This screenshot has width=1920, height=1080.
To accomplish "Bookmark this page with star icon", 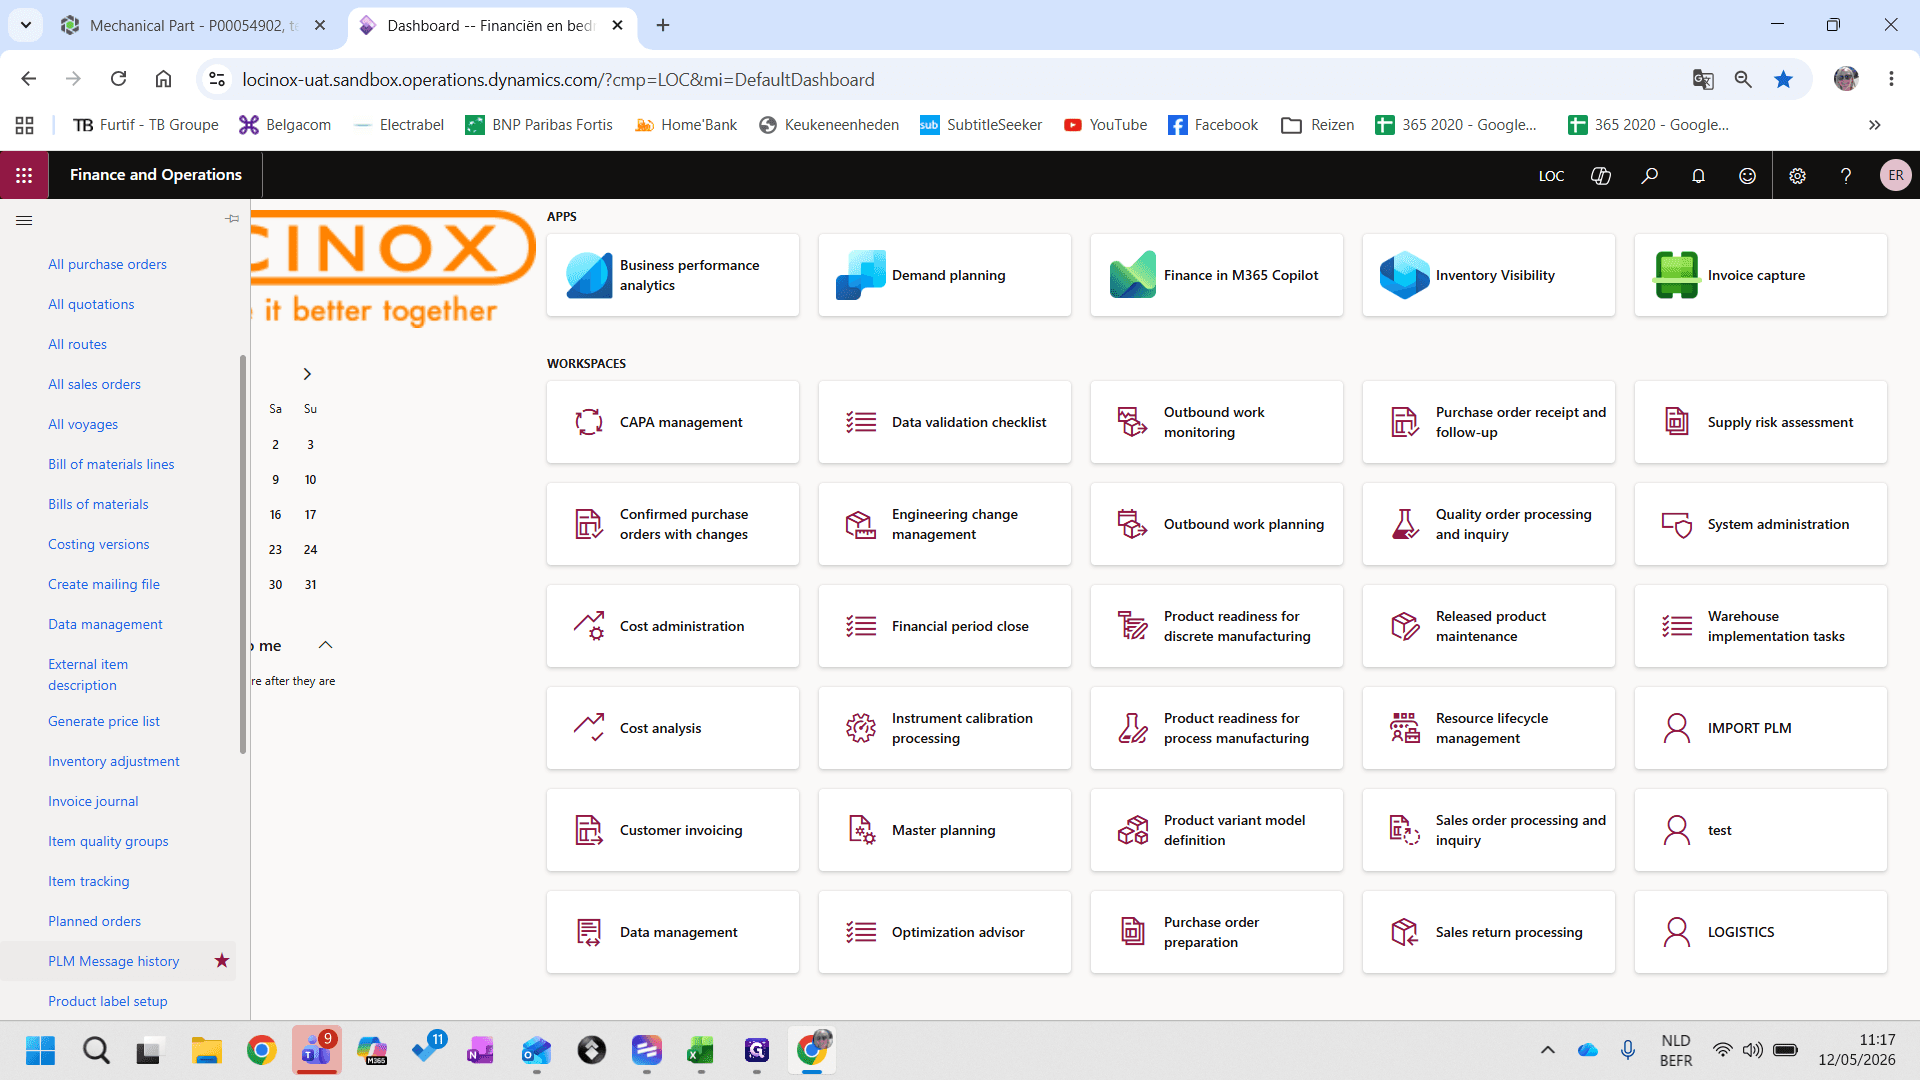I will pos(1783,80).
